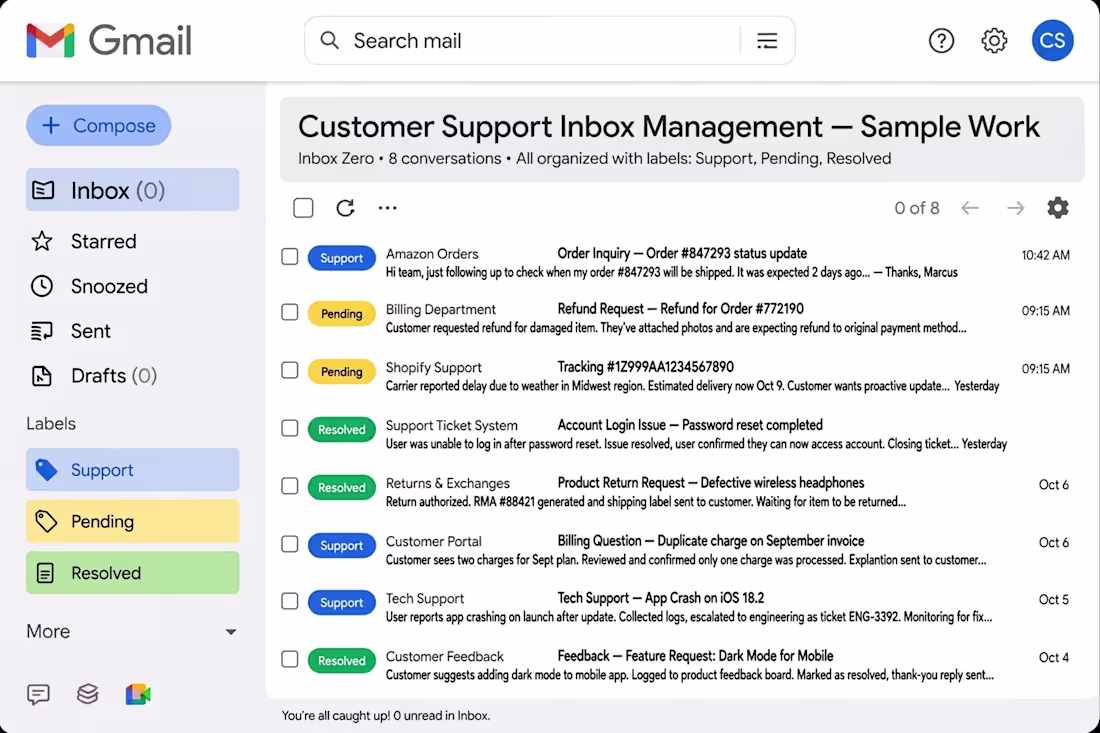Click Support tag on Tech Support email

[342, 603]
